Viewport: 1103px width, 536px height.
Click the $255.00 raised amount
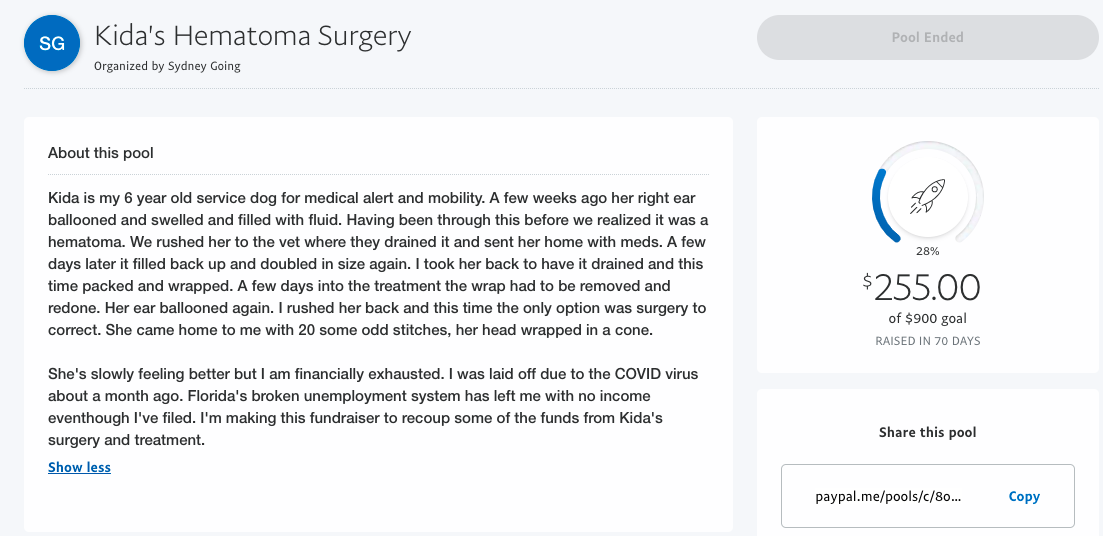pyautogui.click(x=921, y=287)
